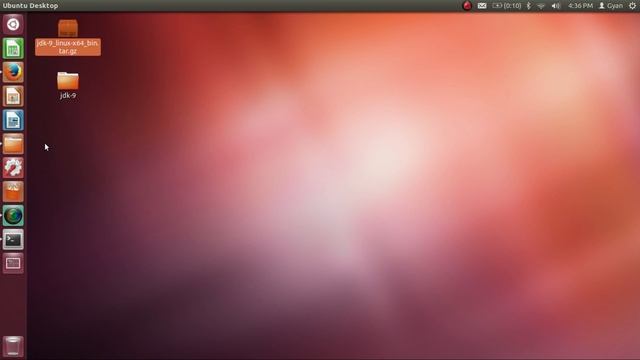Open the Gyan user account menu
This screenshot has height=360, width=640.
click(x=611, y=6)
